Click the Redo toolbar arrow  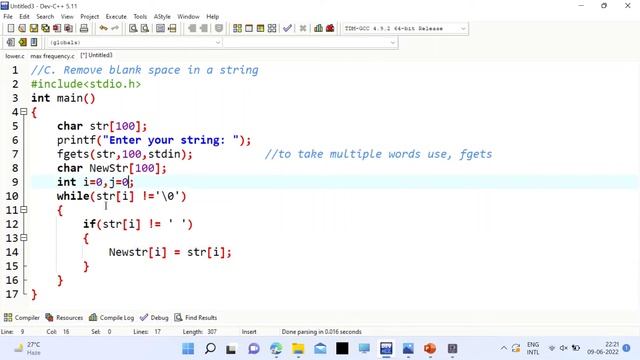click(115, 28)
